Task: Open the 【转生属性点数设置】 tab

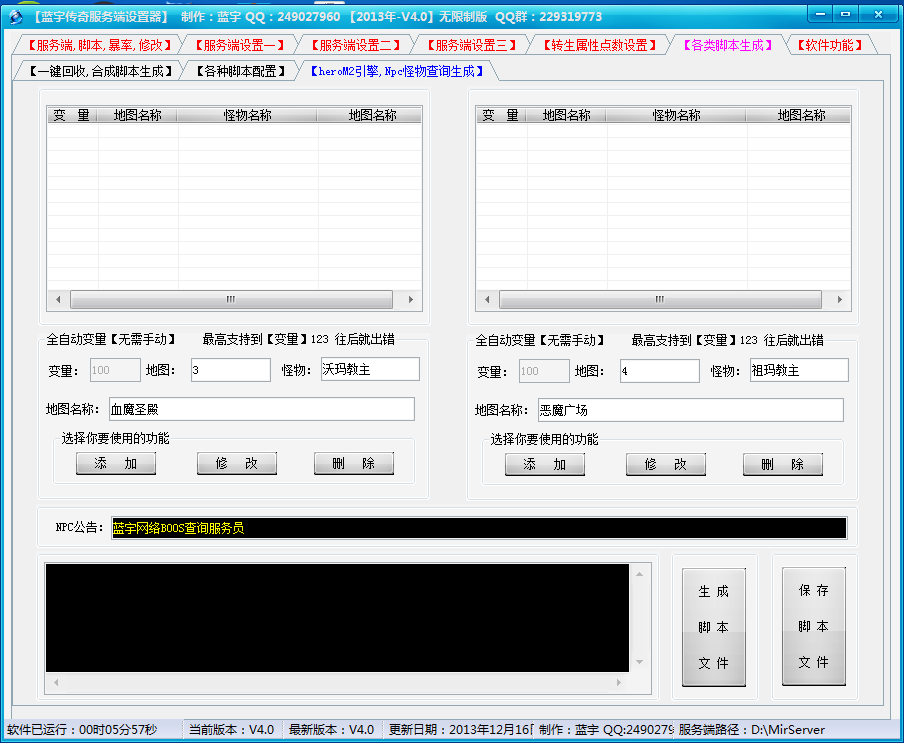Action: coord(600,45)
